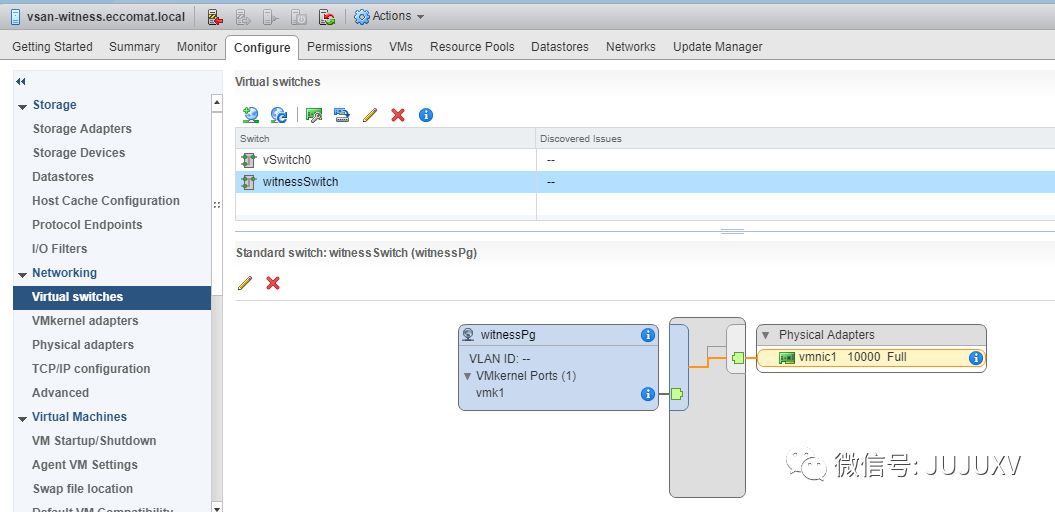Remove witnessPg using lower red X icon

272,283
